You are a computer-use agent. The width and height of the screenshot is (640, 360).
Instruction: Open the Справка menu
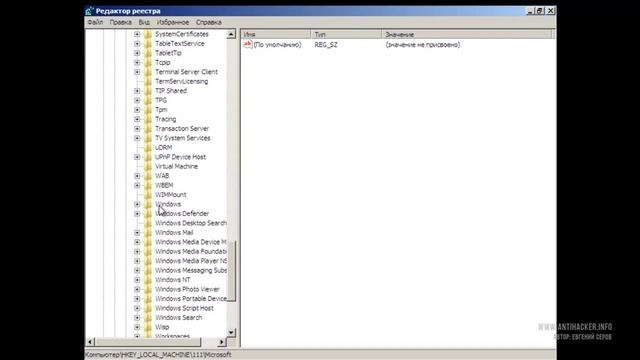pyautogui.click(x=209, y=22)
